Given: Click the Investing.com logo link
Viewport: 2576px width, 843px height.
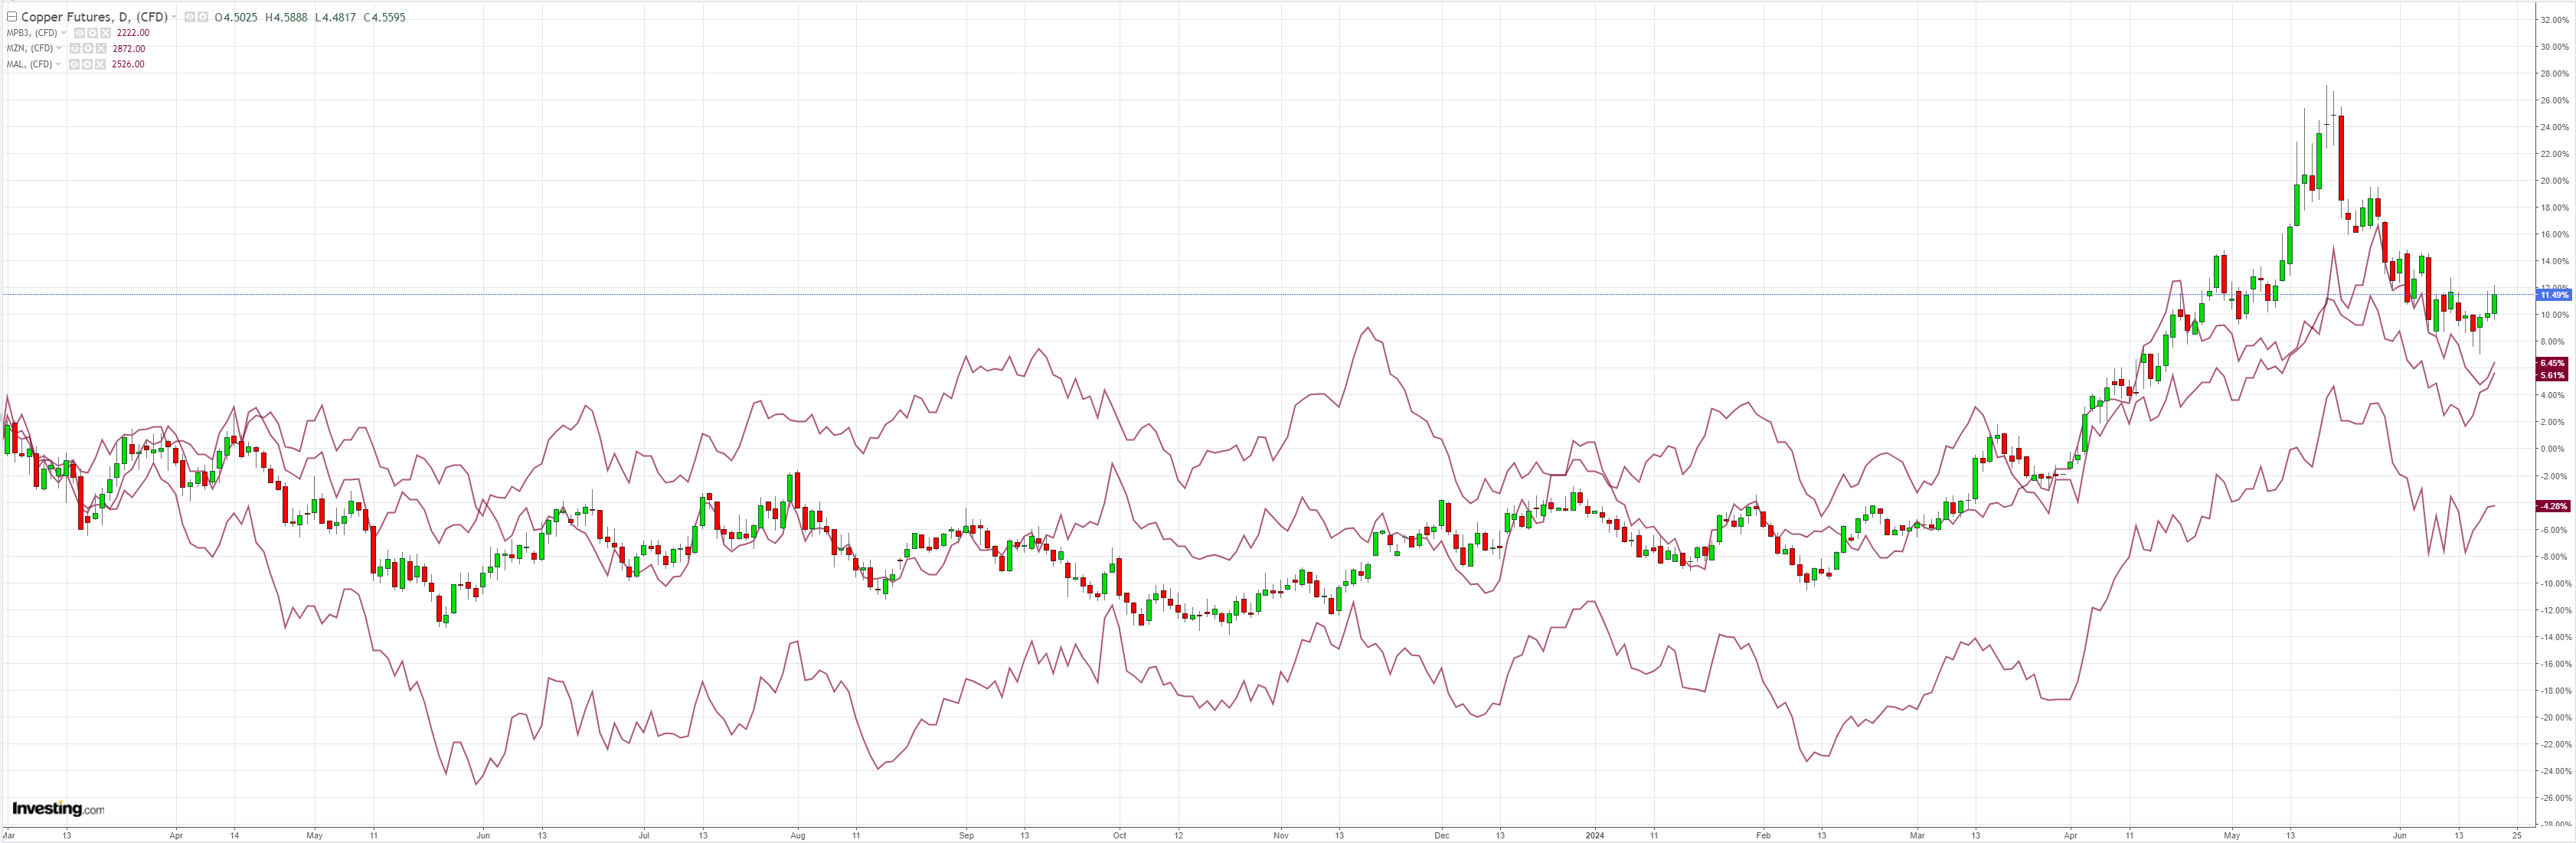Looking at the screenshot, I should [x=58, y=808].
